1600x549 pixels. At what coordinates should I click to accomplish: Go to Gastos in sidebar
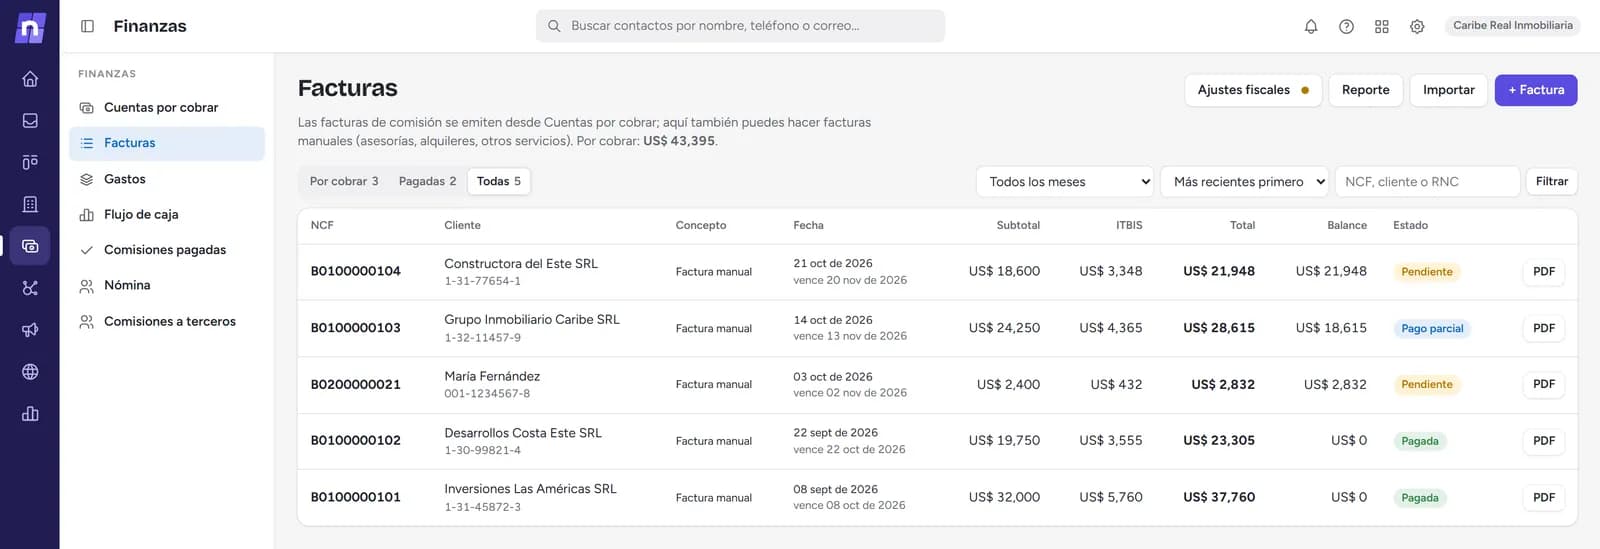pos(167,179)
